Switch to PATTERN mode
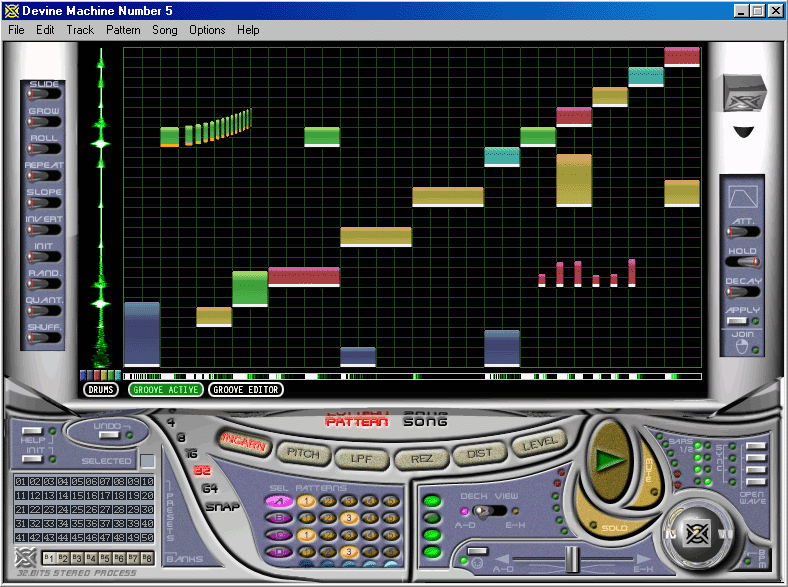 coord(357,422)
